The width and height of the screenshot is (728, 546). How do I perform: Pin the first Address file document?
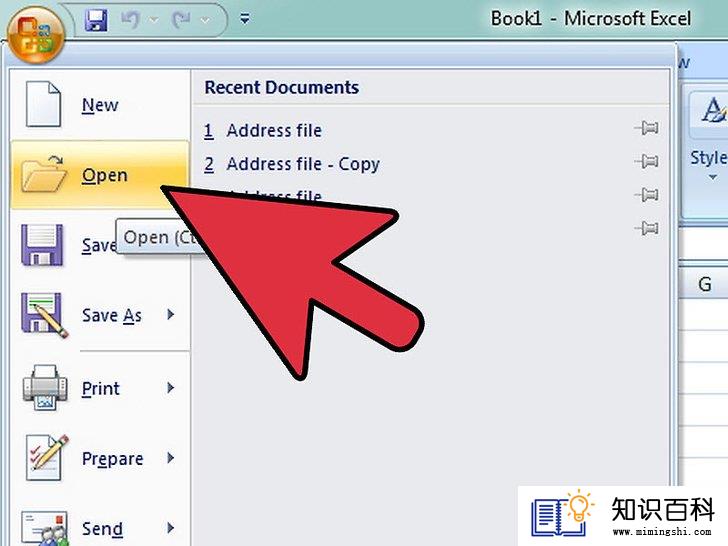tap(647, 127)
